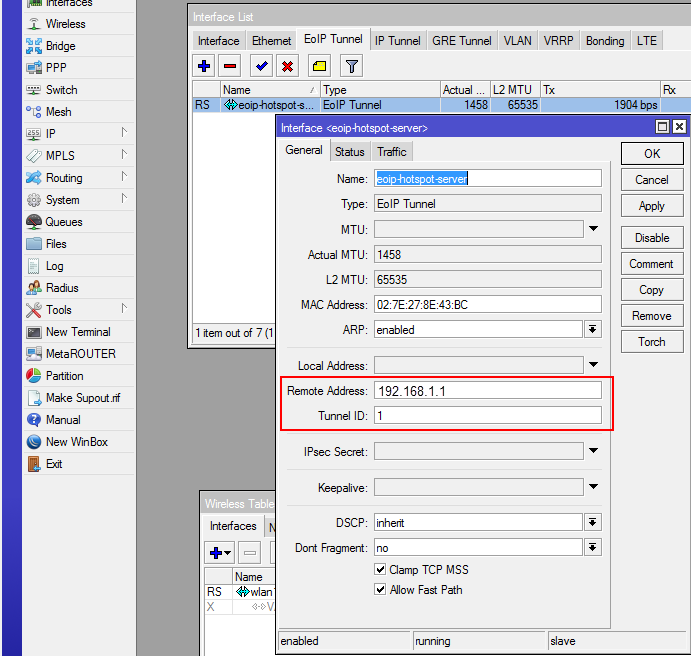Click Wireless Table blue plus add button

pyautogui.click(x=220, y=552)
